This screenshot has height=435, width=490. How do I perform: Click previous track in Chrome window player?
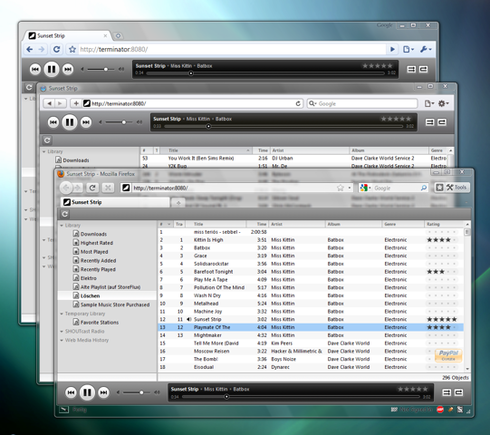tap(35, 69)
